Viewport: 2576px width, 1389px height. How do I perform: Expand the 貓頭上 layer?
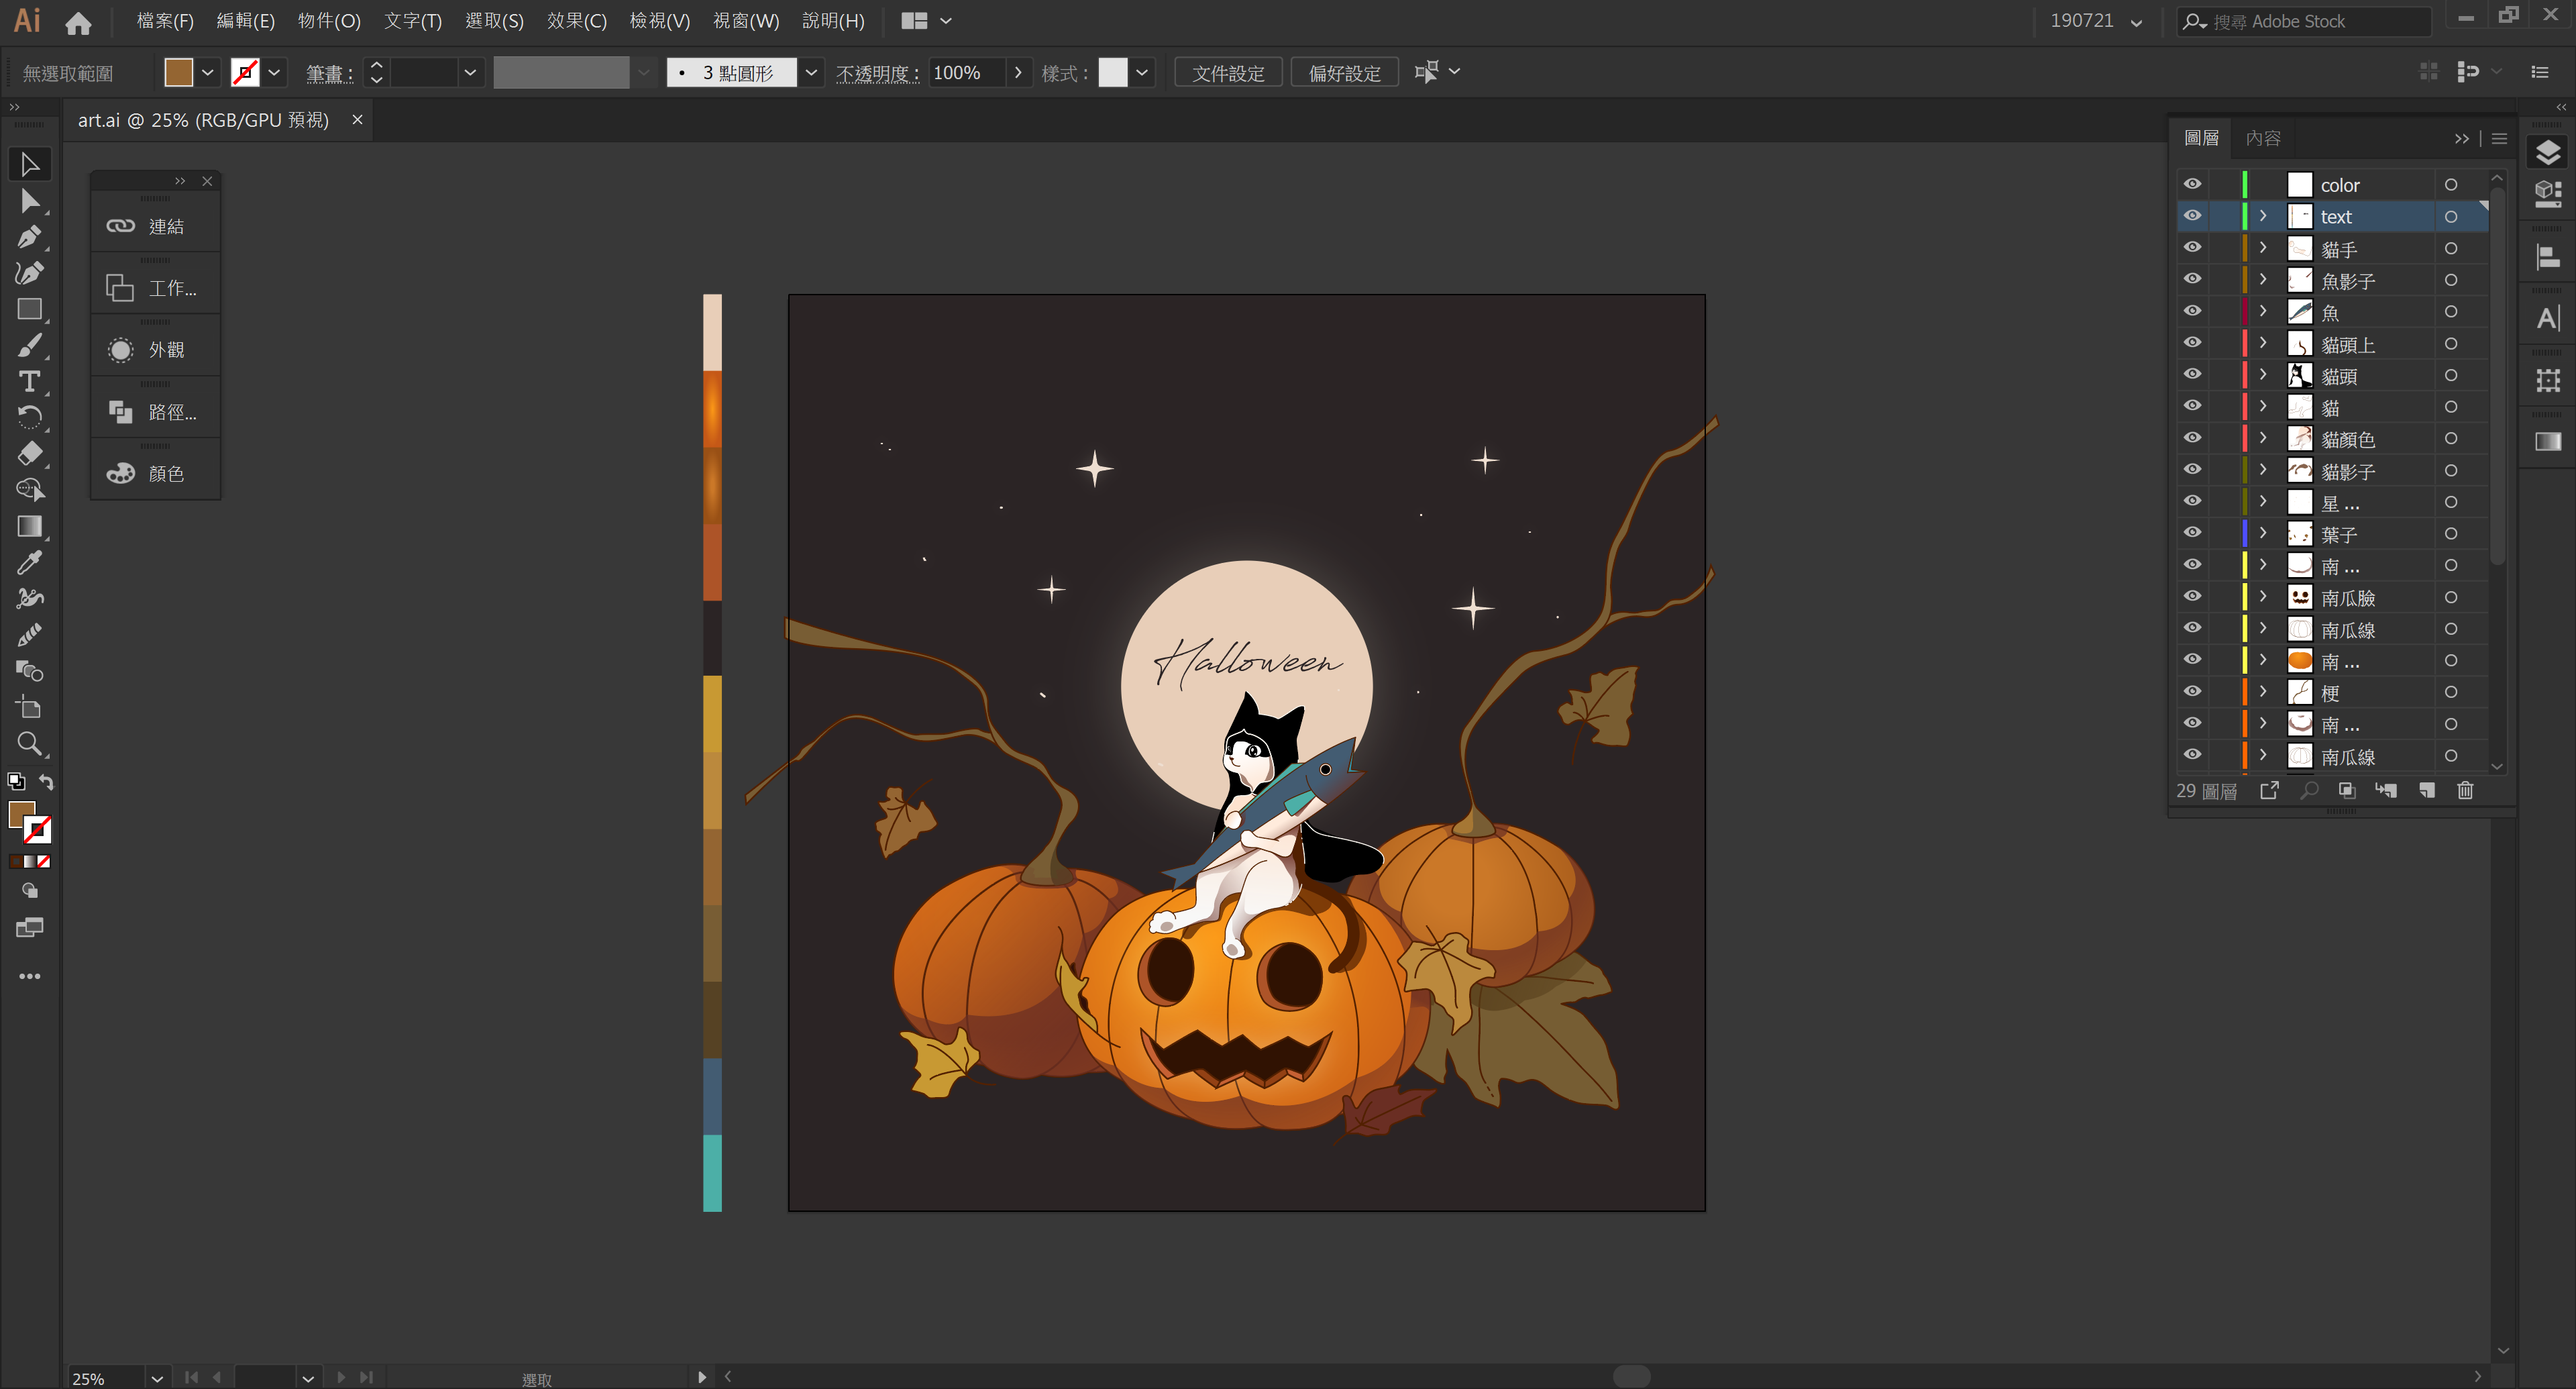[2263, 343]
